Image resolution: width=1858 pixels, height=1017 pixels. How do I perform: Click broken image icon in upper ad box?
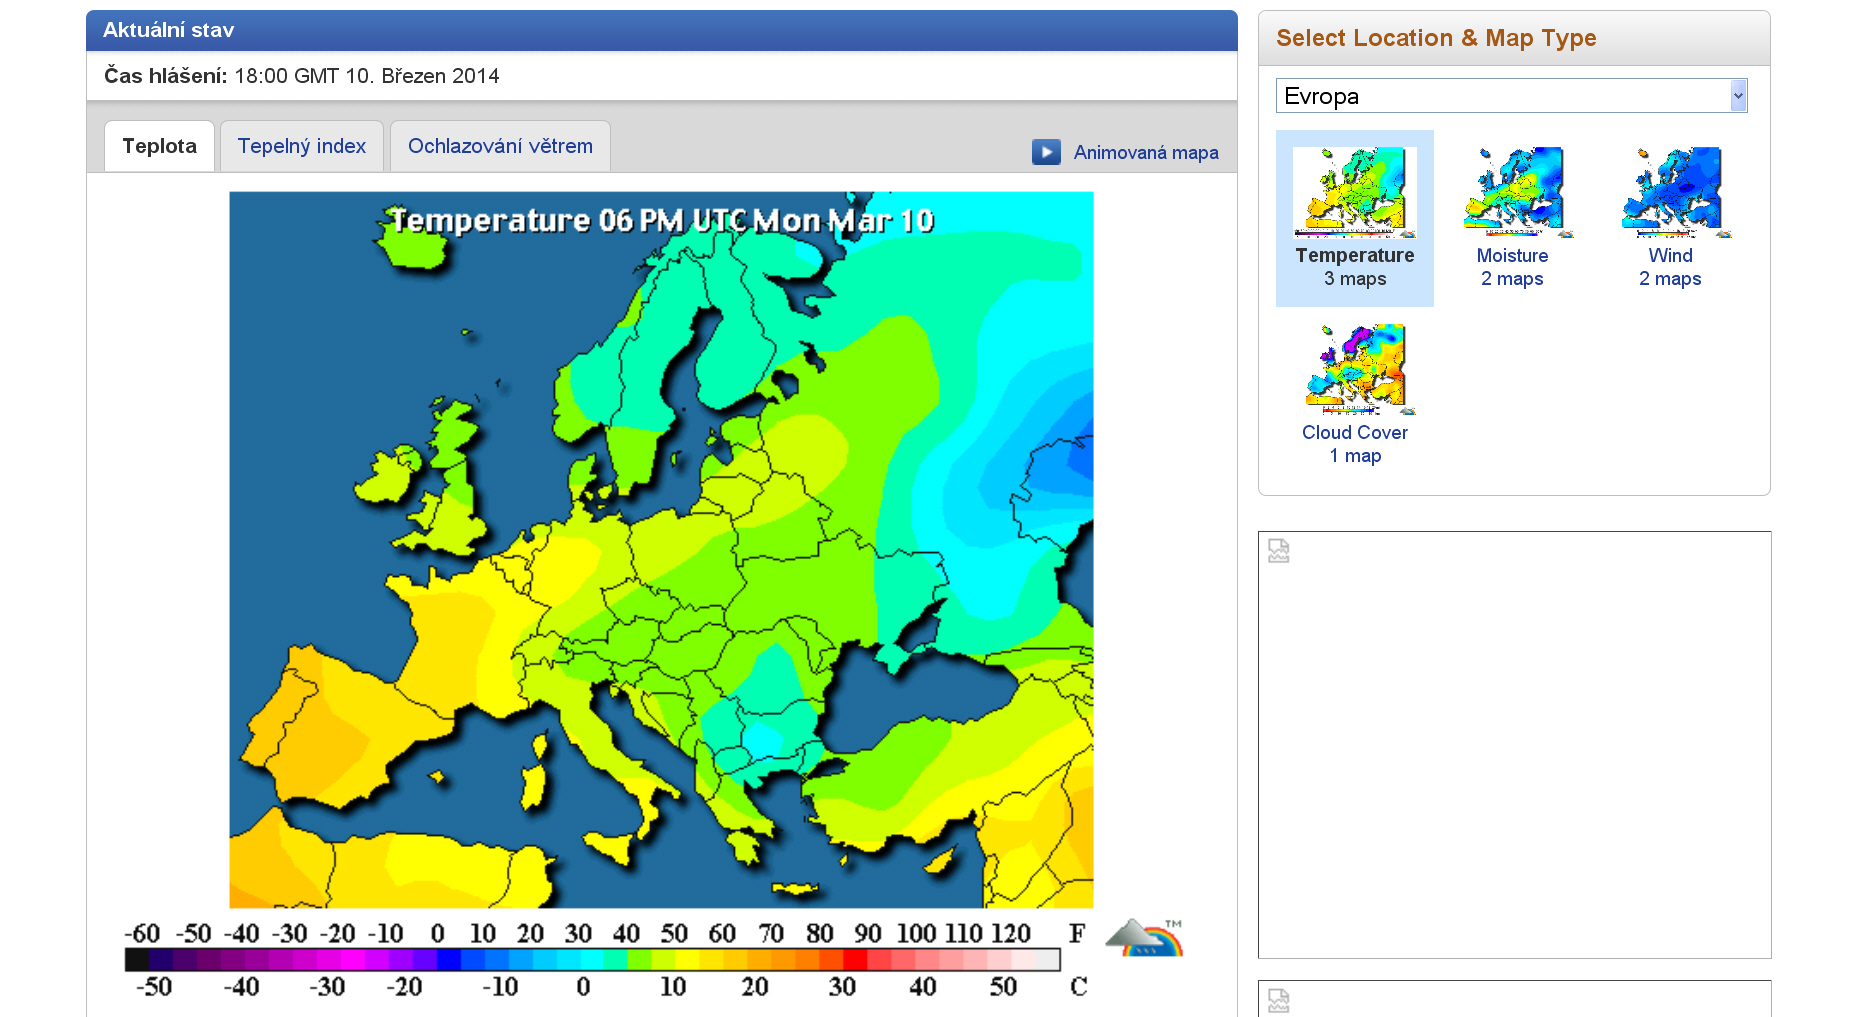coord(1279,551)
